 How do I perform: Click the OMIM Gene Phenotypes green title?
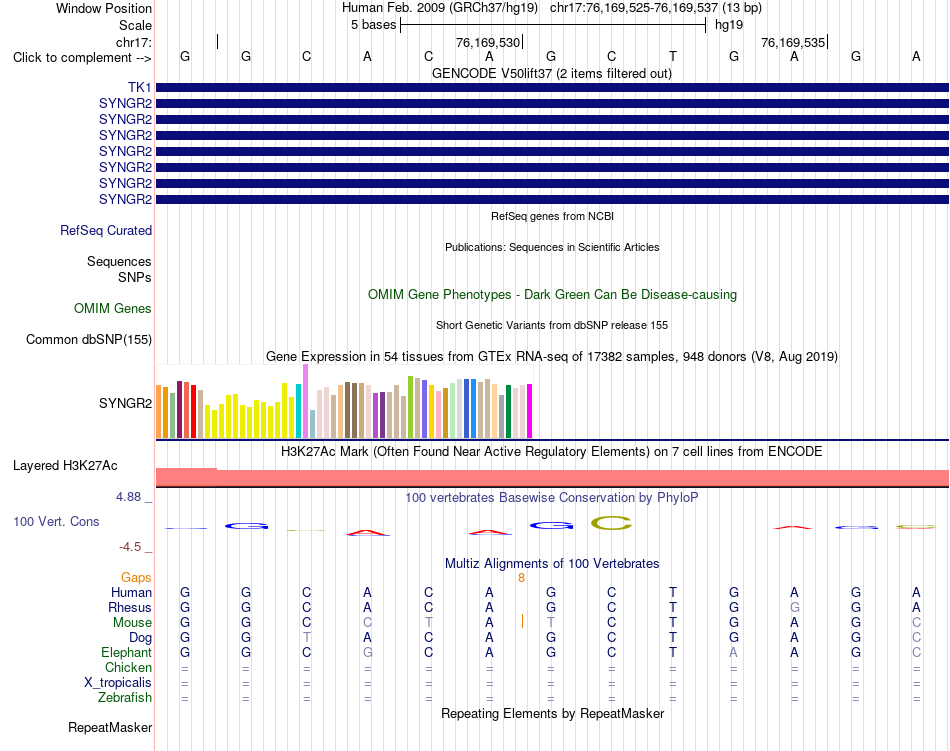pyautogui.click(x=552, y=294)
